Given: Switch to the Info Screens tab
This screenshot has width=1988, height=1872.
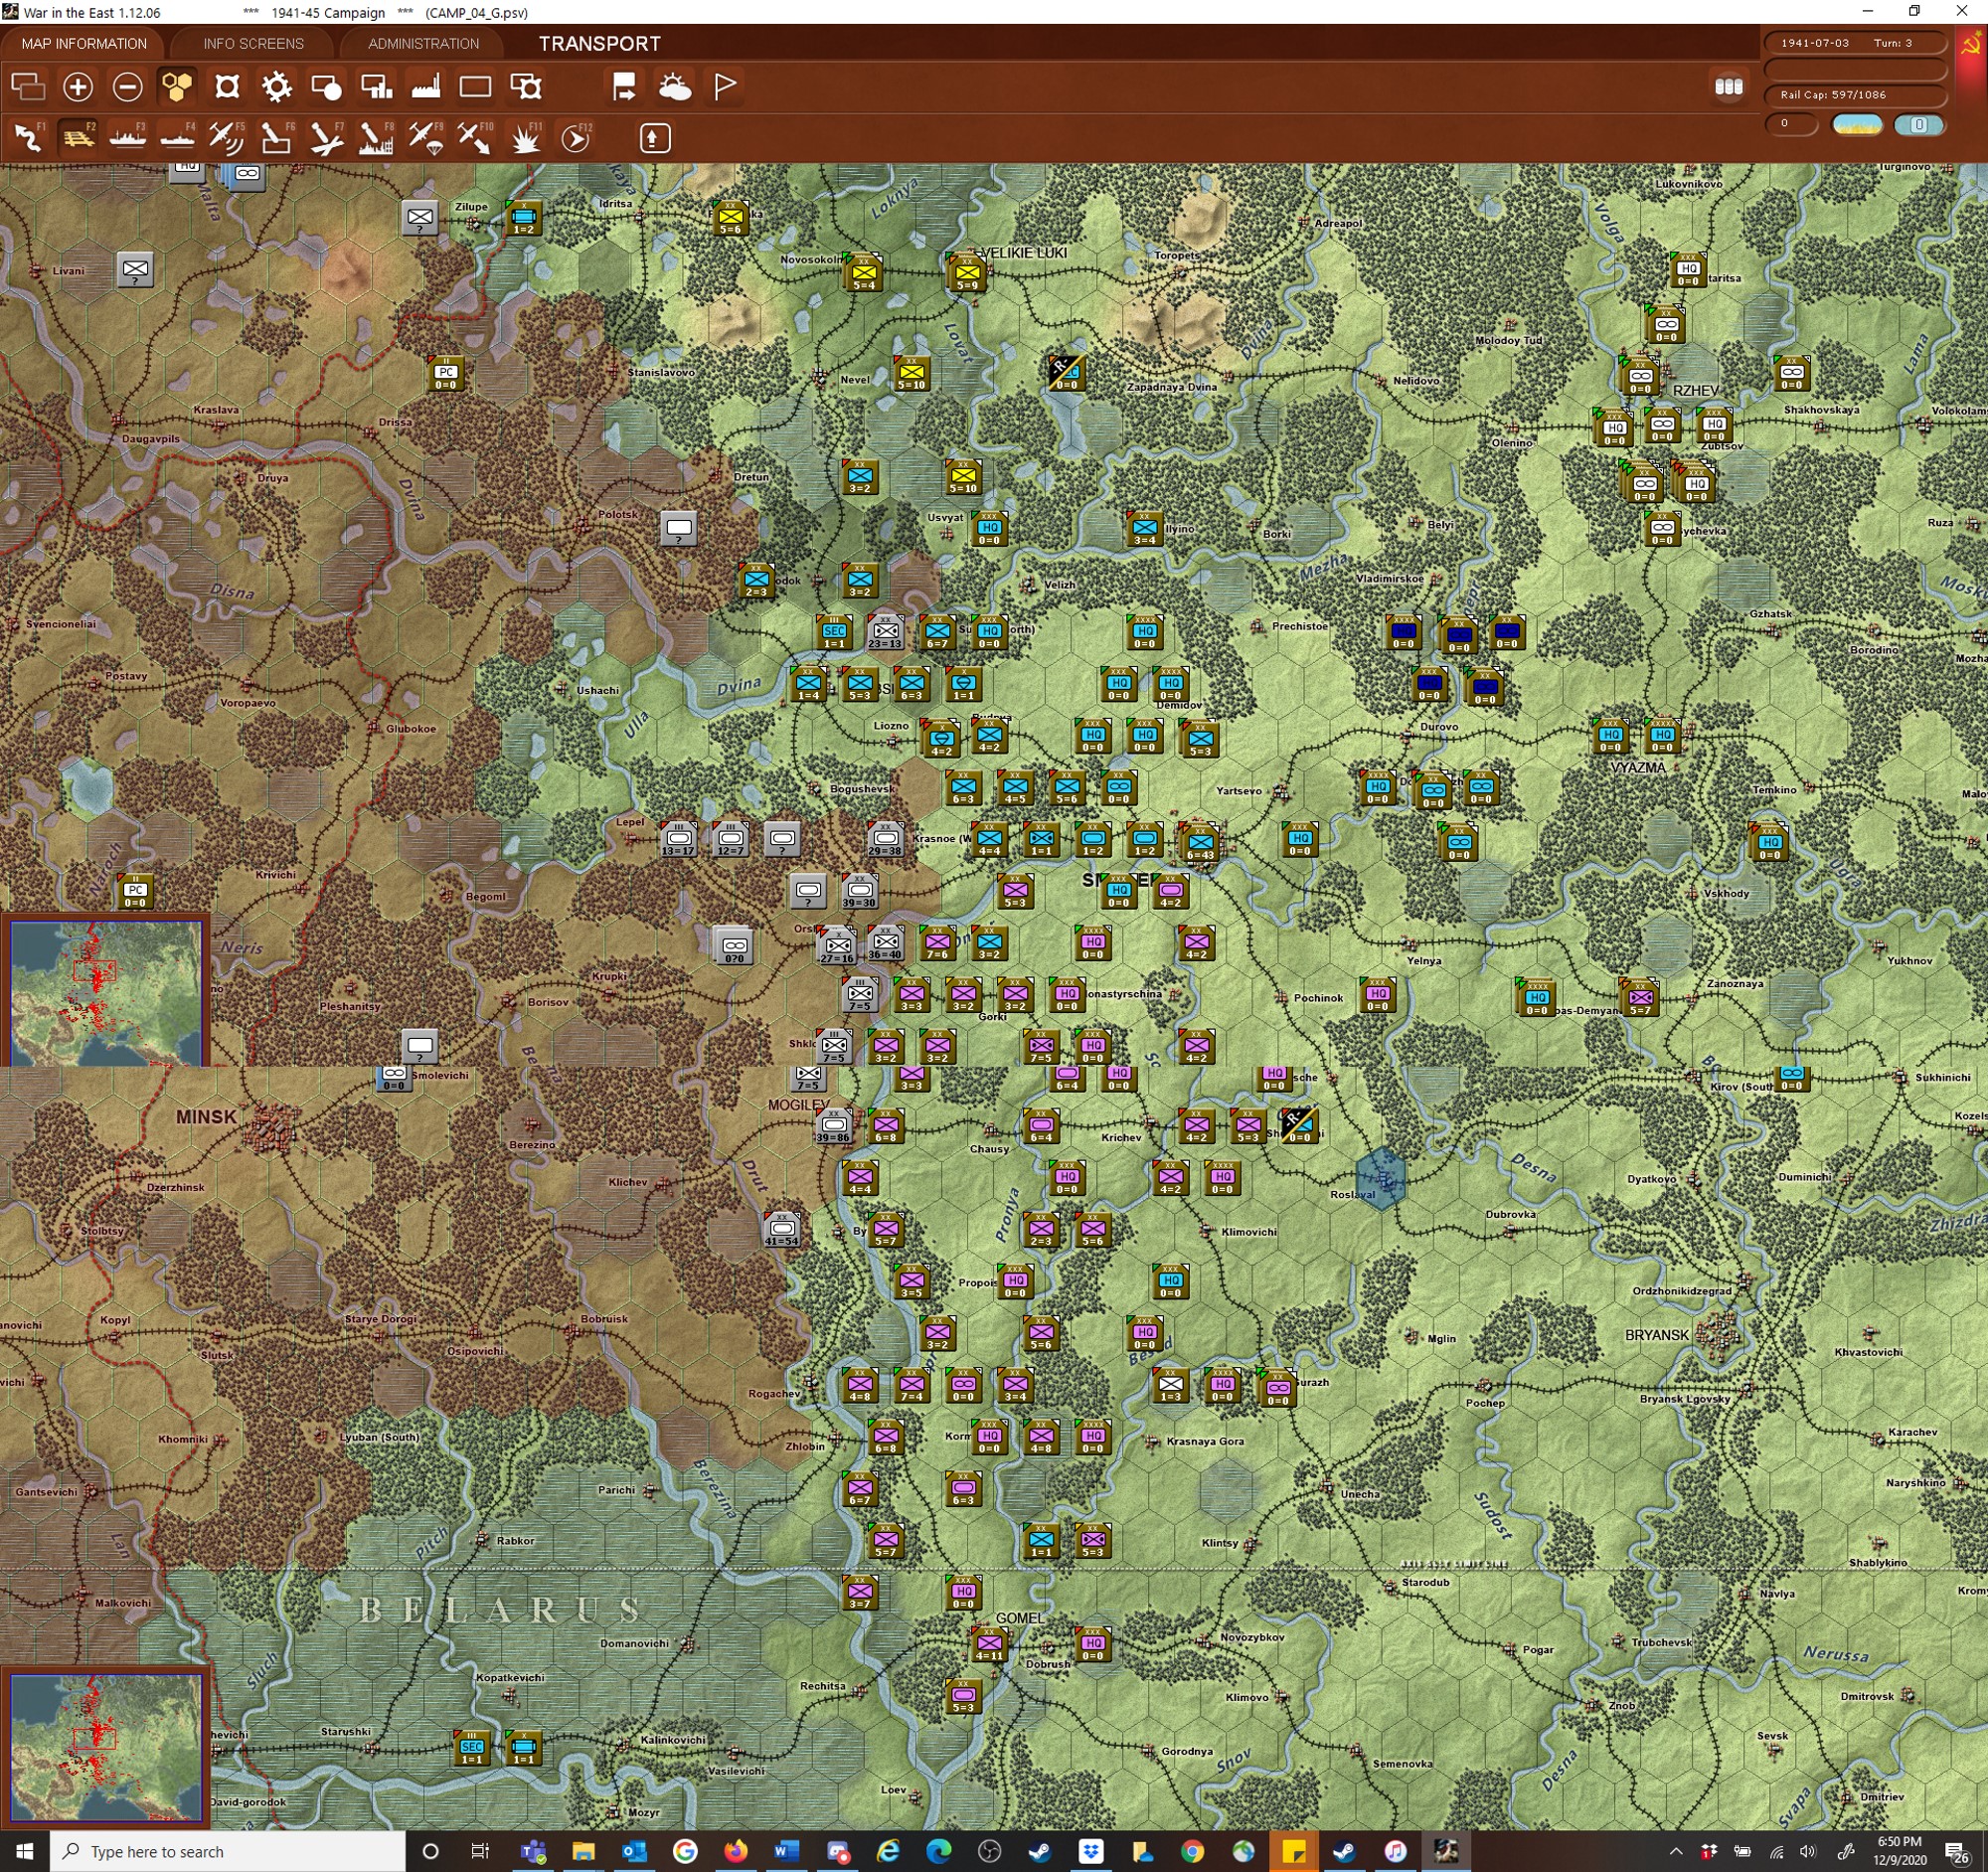Looking at the screenshot, I should pyautogui.click(x=253, y=44).
